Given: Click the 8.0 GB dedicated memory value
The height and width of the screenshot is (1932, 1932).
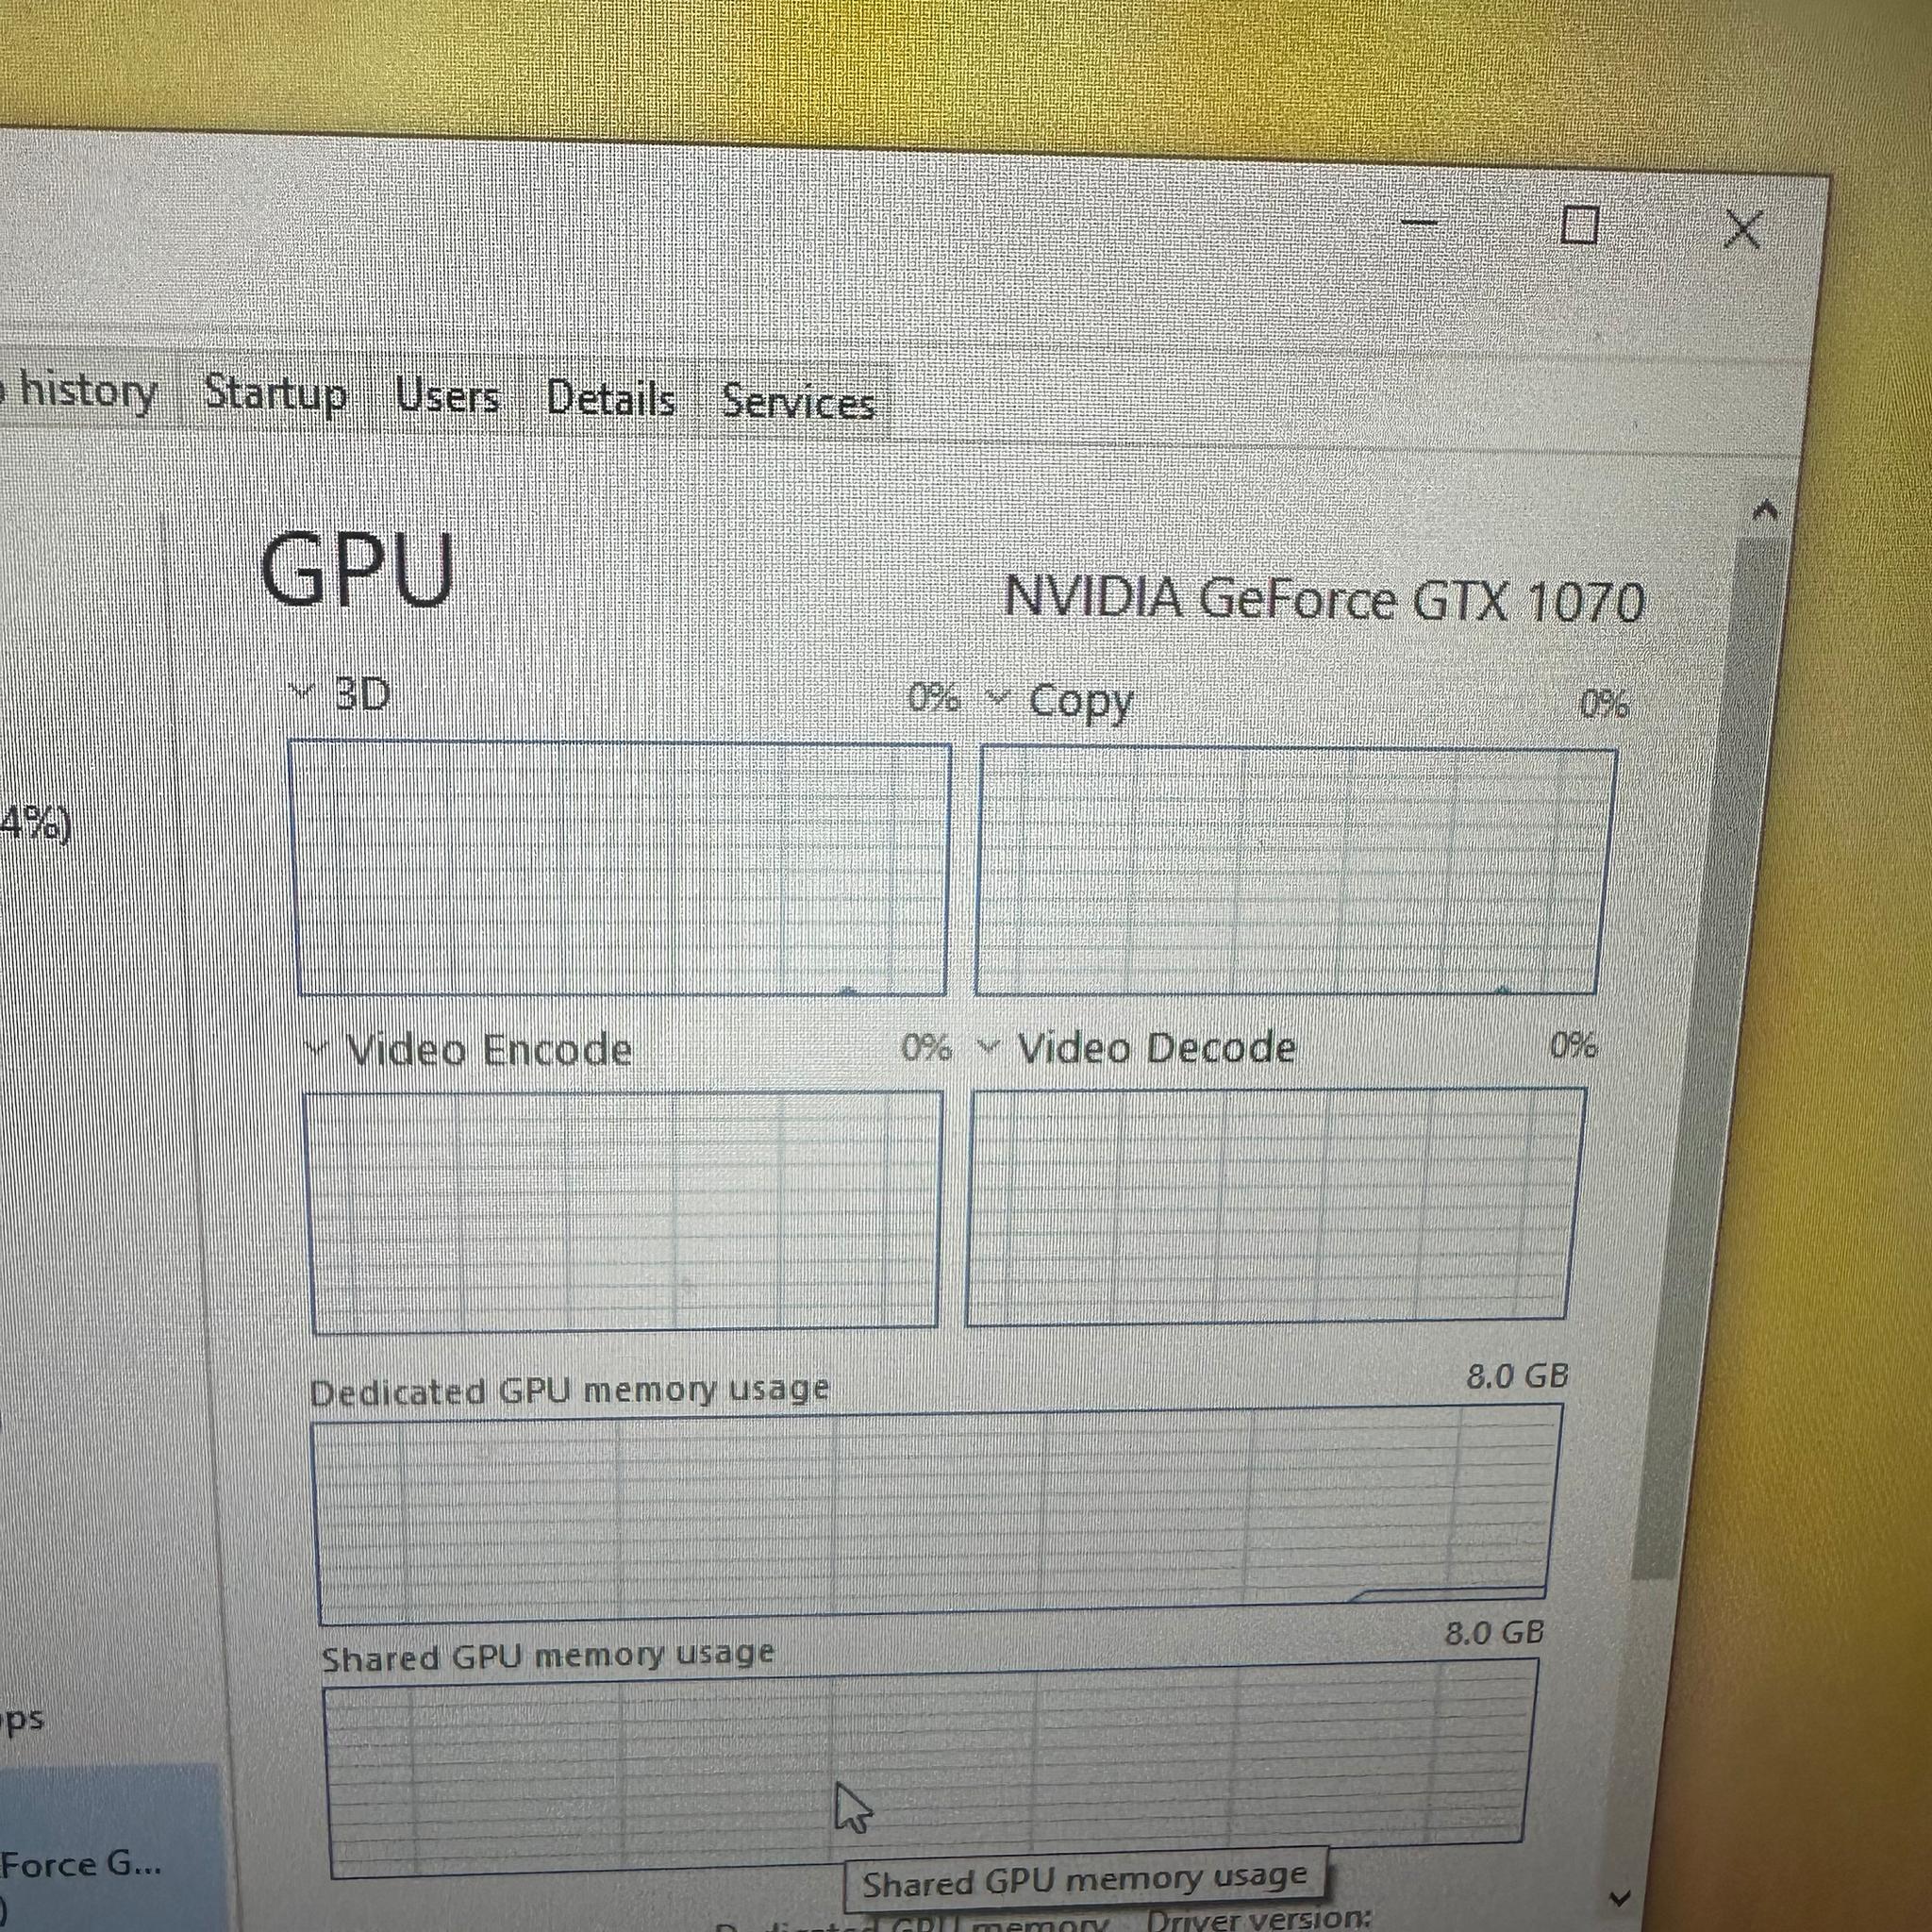Looking at the screenshot, I should coord(1517,1377).
